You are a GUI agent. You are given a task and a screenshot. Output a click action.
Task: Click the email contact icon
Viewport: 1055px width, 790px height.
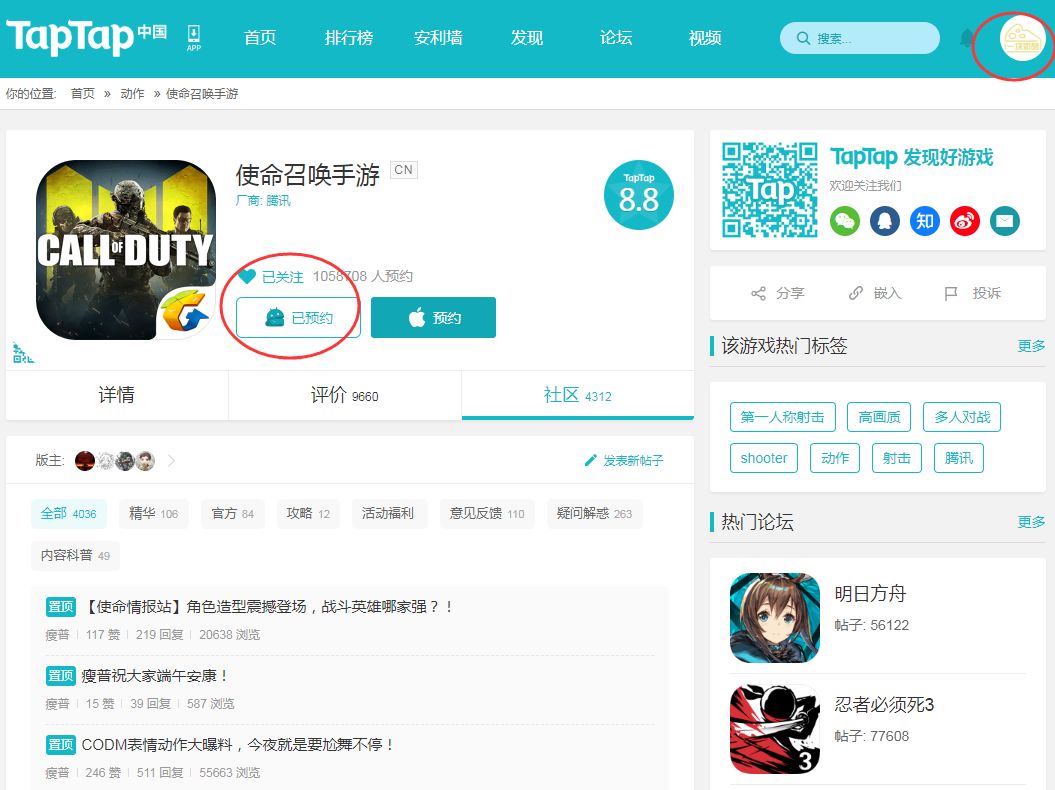(1005, 221)
